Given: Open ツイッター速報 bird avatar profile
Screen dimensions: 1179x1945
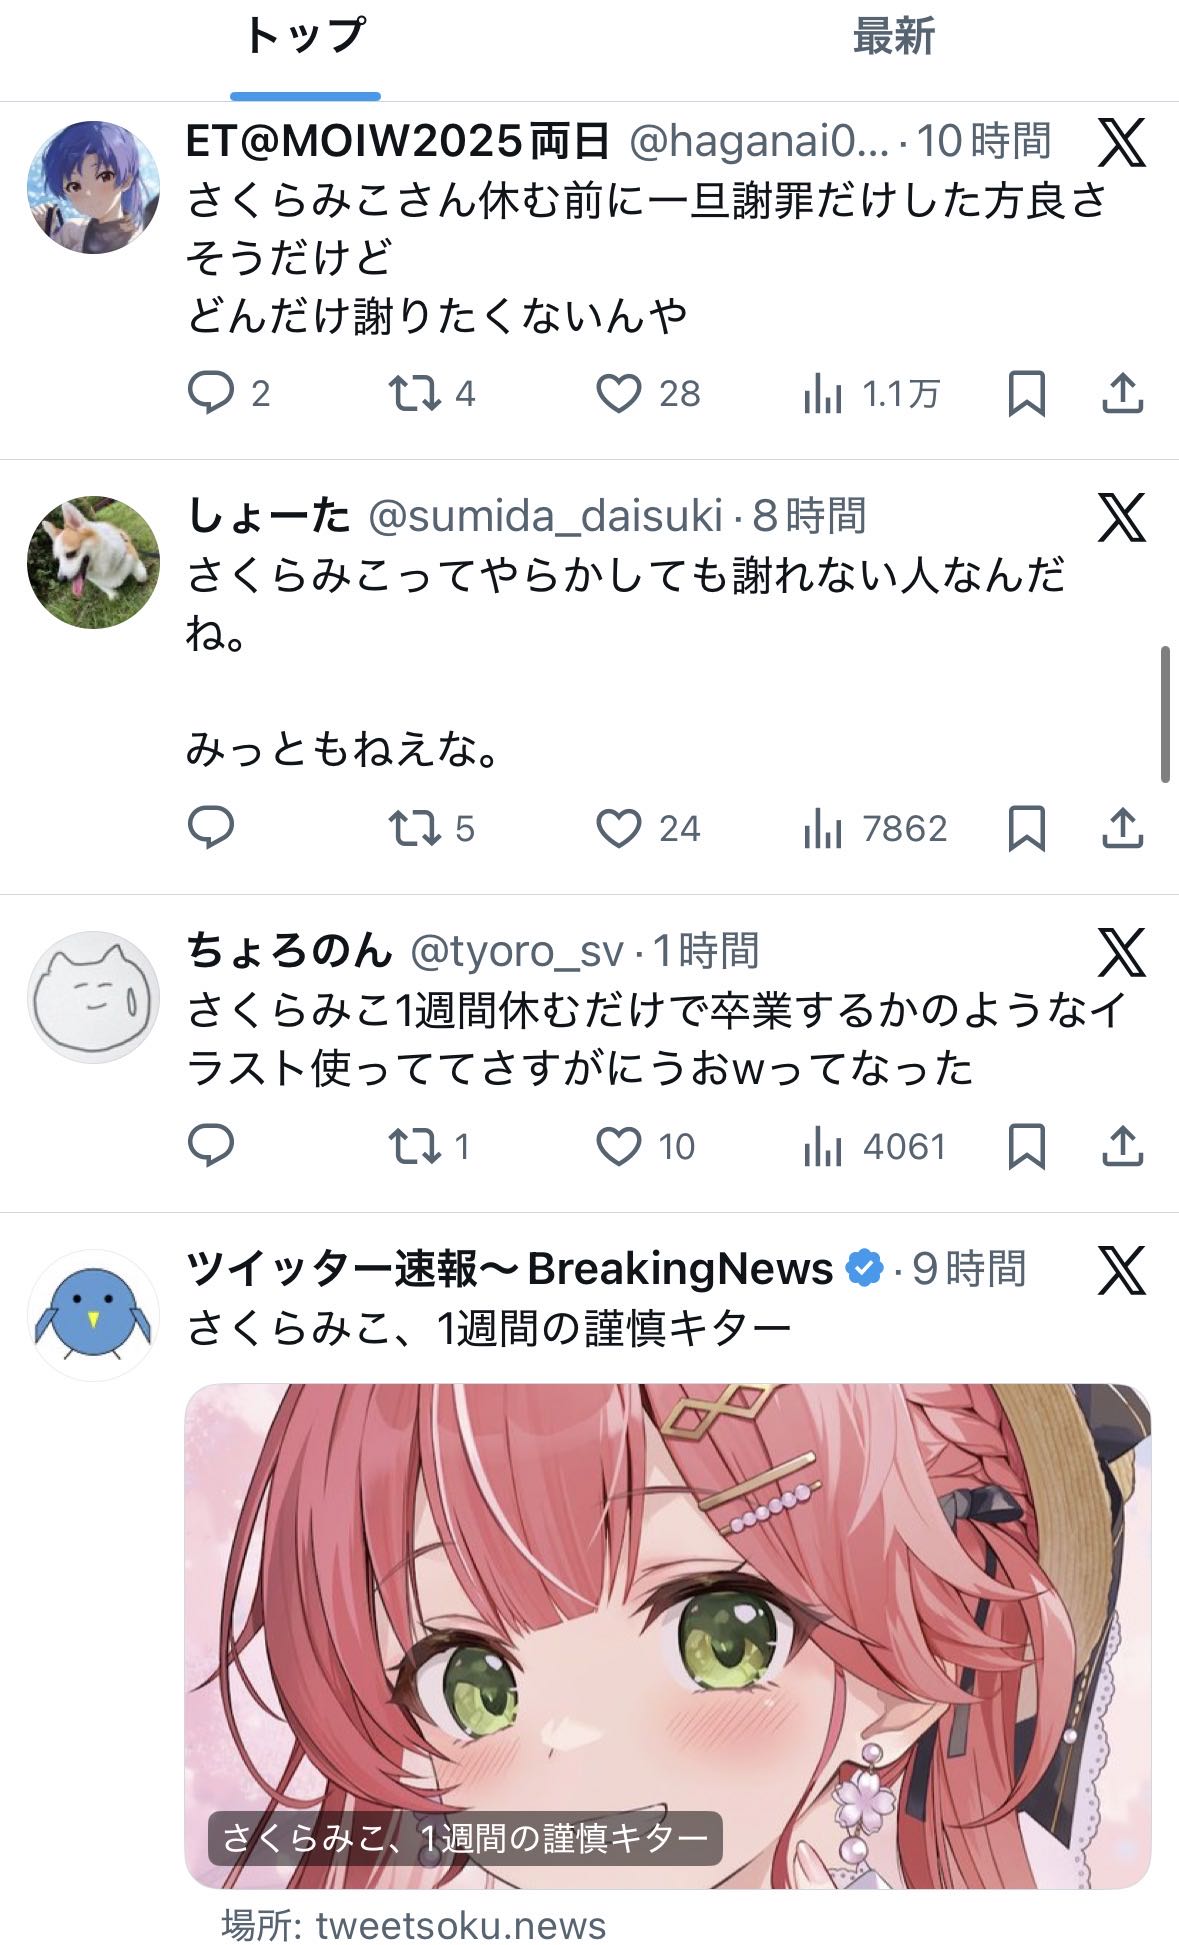Looking at the screenshot, I should tap(93, 1315).
